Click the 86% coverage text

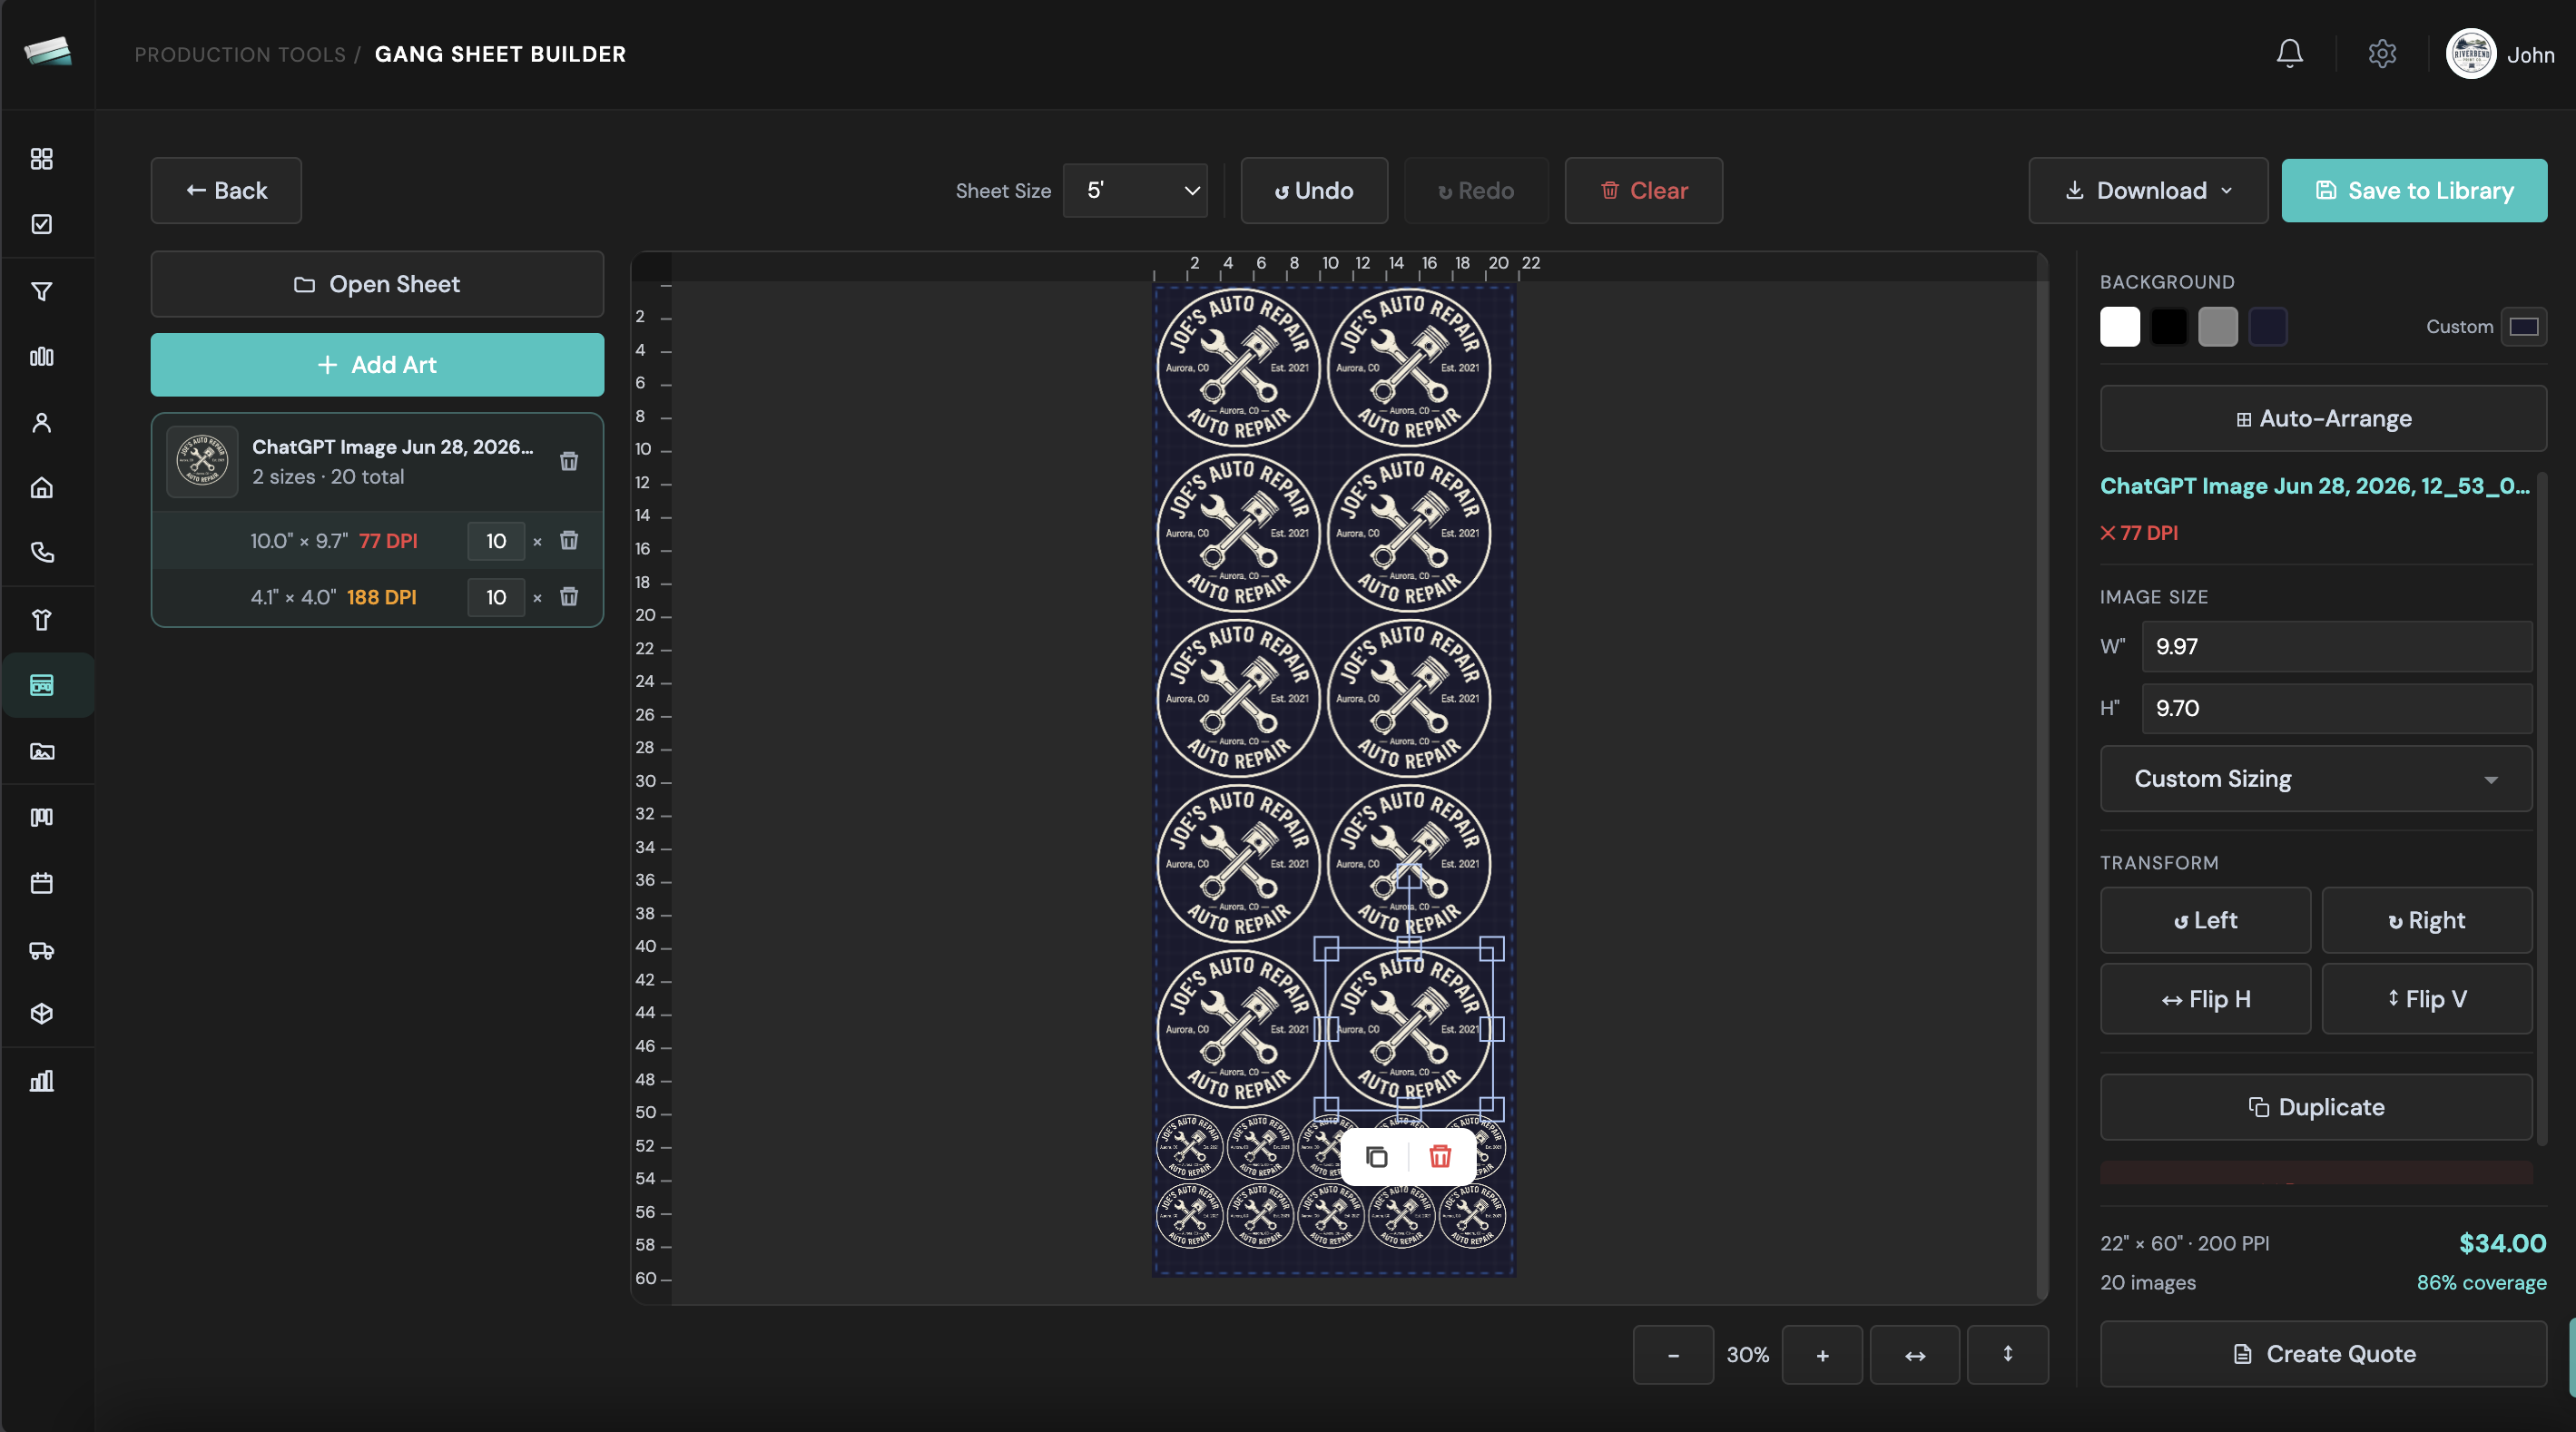pos(2481,1283)
